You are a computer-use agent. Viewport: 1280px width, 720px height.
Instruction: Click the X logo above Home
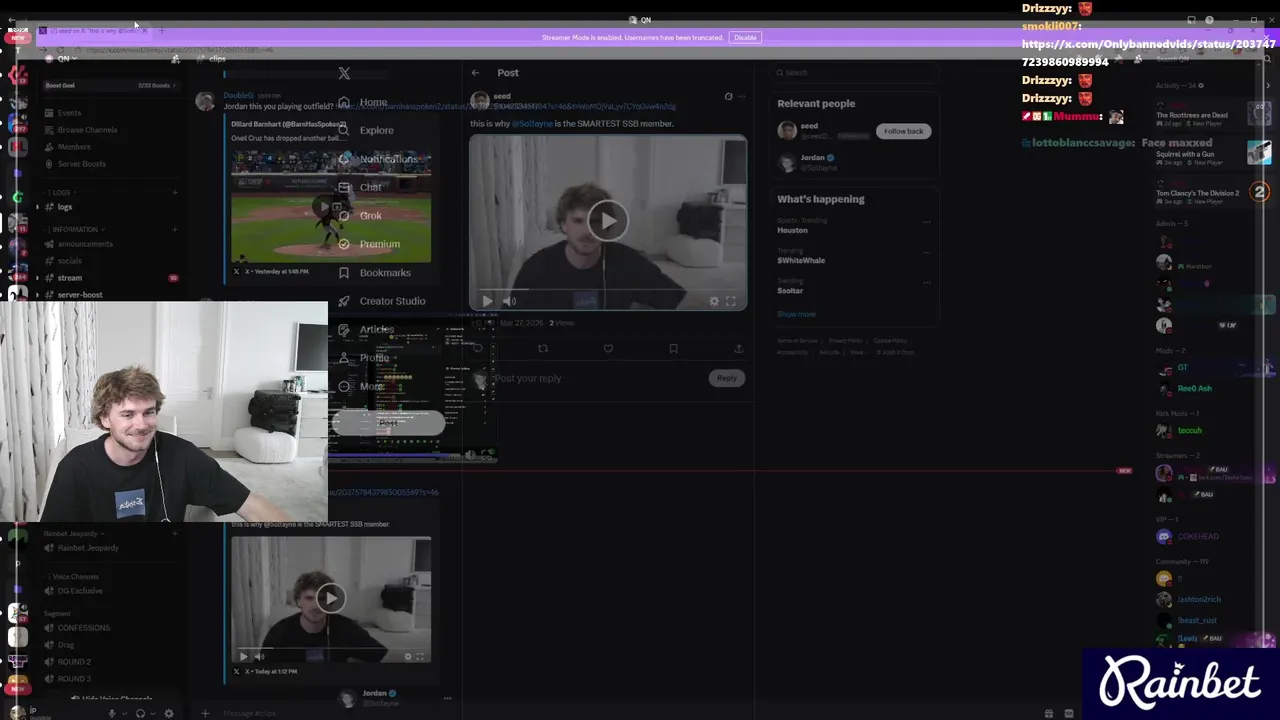[344, 73]
